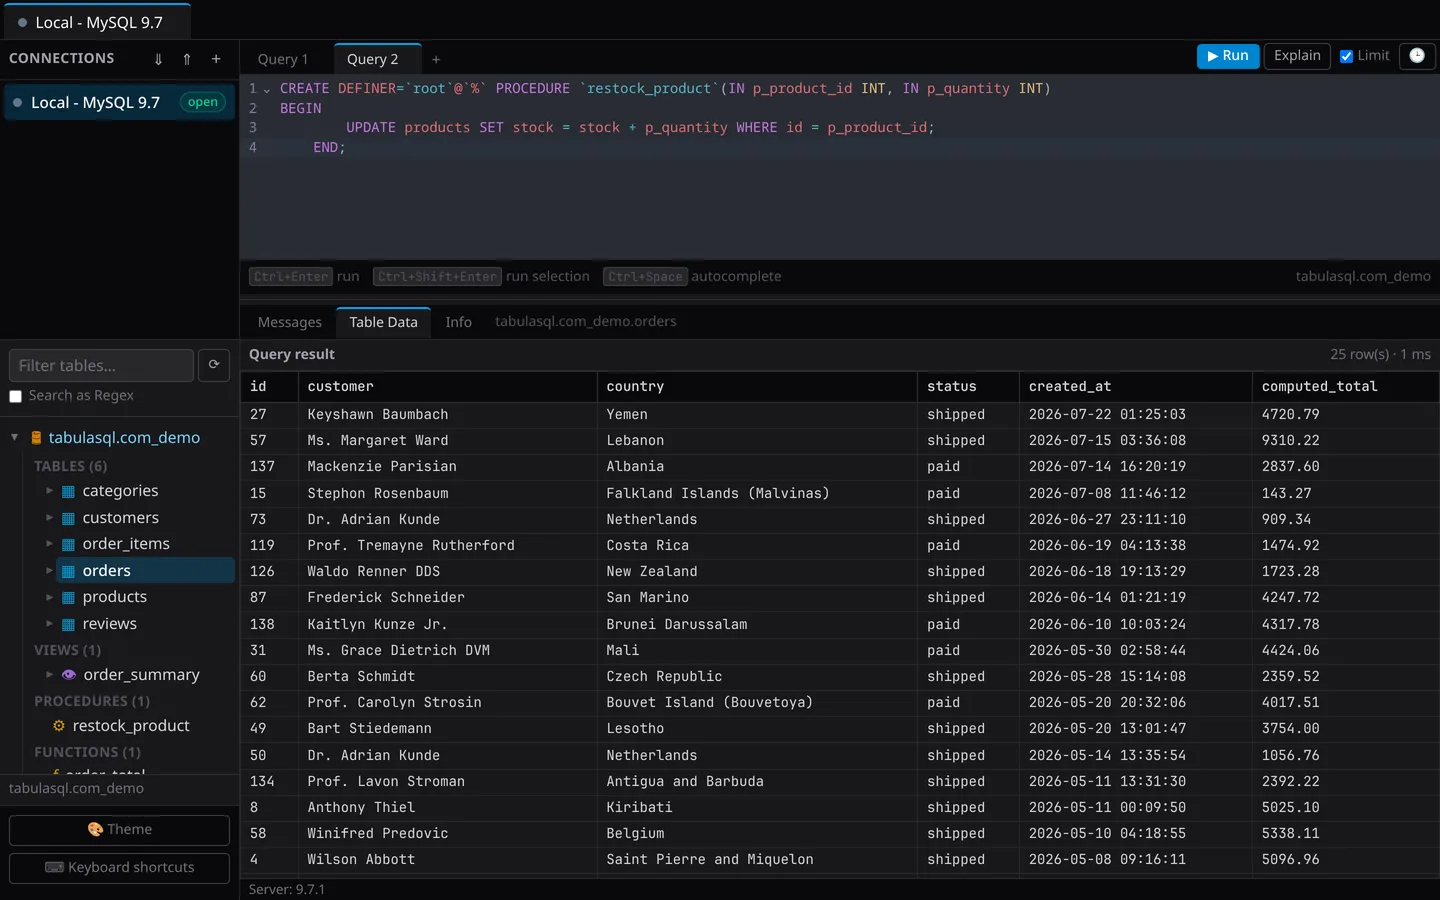1440x900 pixels.
Task: Open query history clock icon
Action: [x=1417, y=56]
